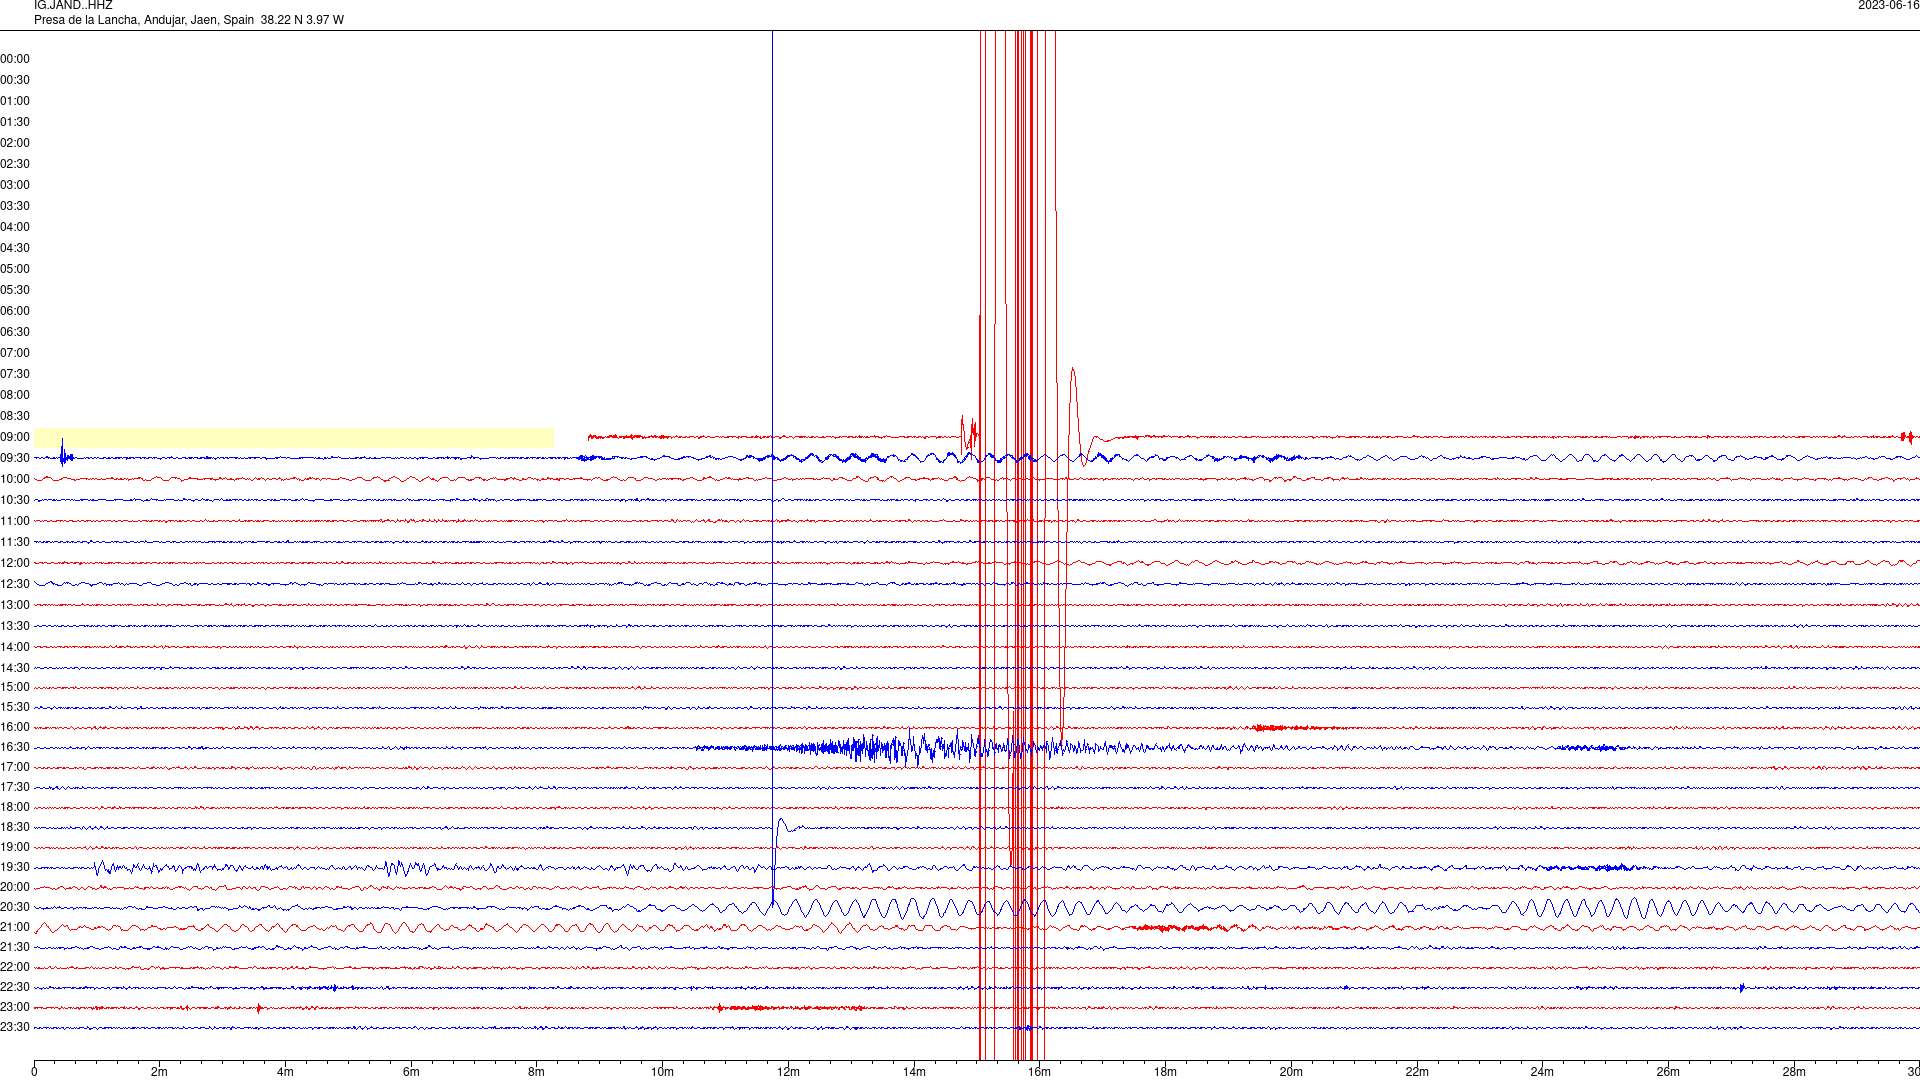
Task: Click the 14:00 time row label
Action: tap(15, 647)
